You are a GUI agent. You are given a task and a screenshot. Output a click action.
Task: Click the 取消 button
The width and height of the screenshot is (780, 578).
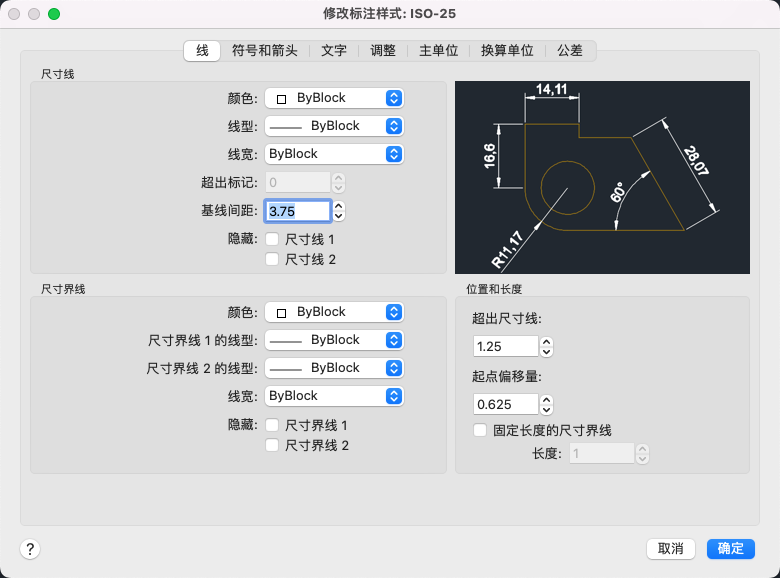671,549
